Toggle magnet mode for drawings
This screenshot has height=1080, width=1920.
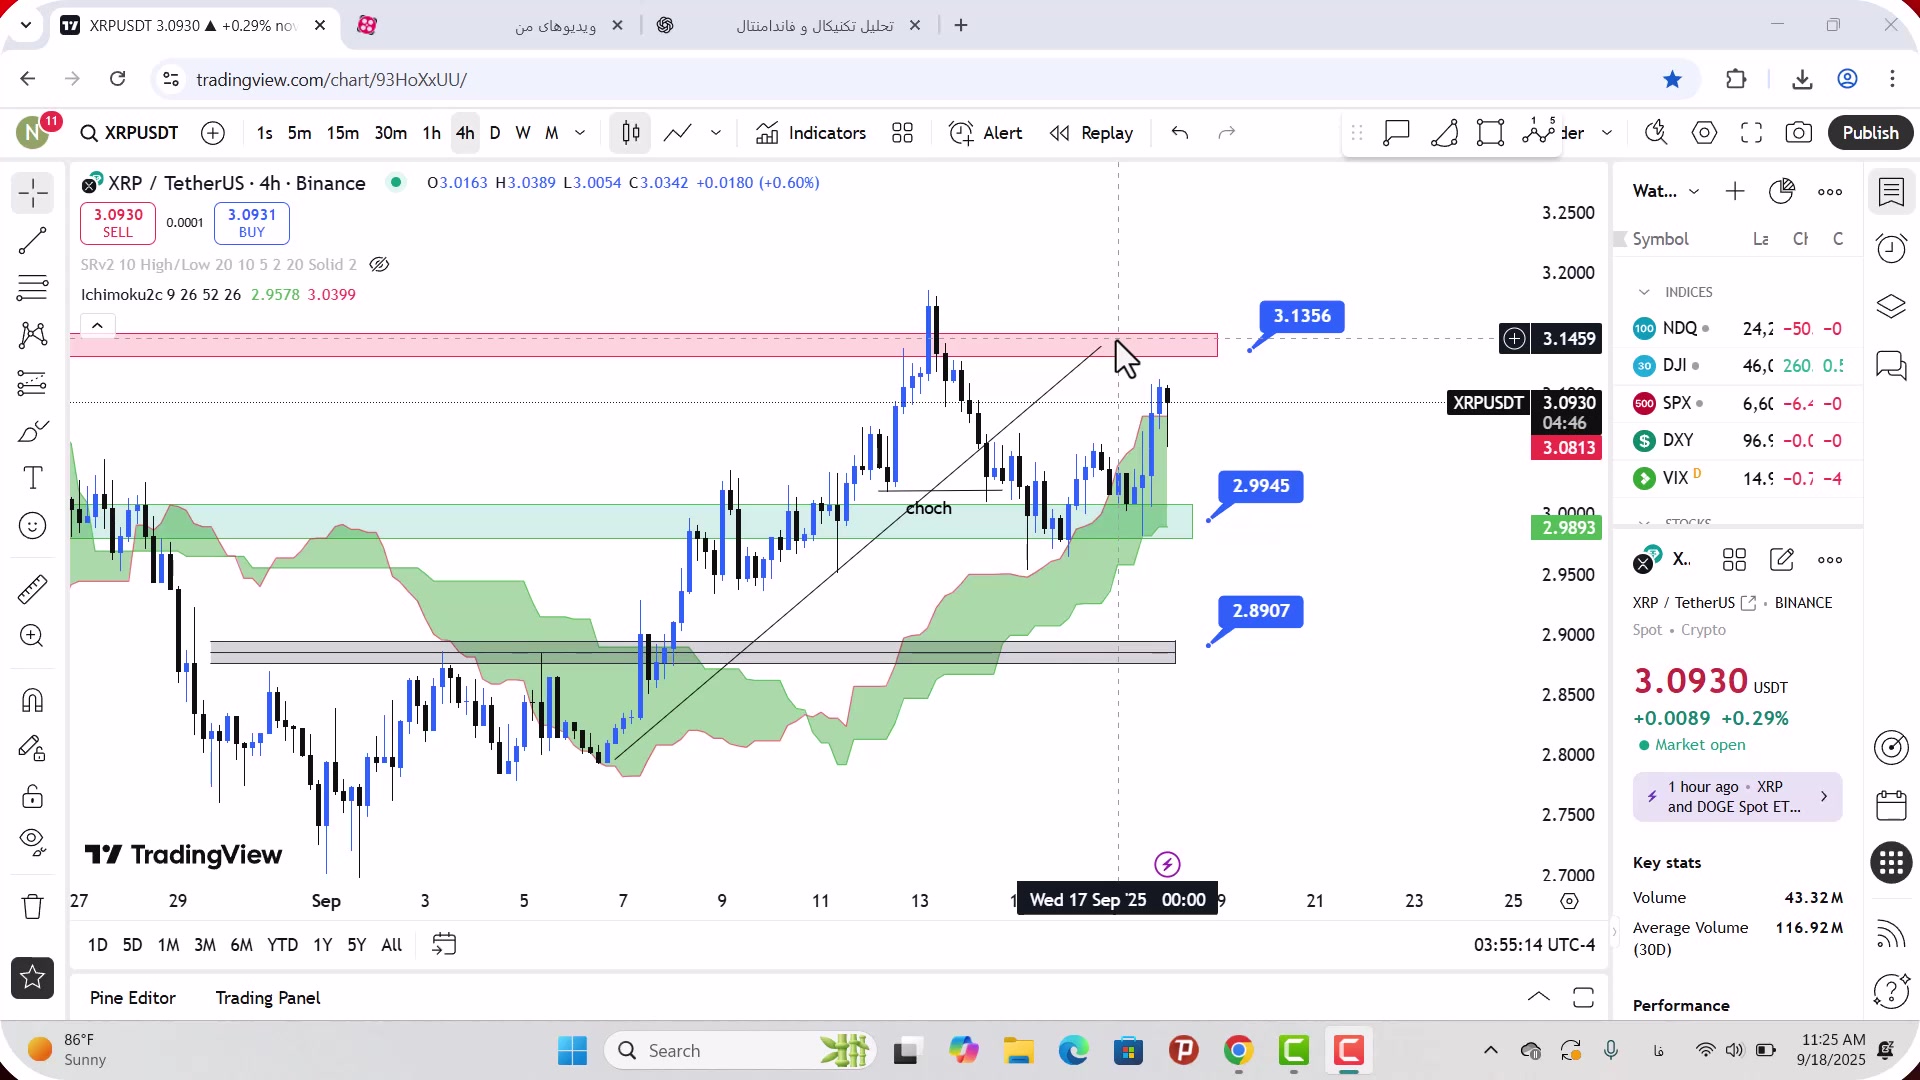(x=33, y=700)
